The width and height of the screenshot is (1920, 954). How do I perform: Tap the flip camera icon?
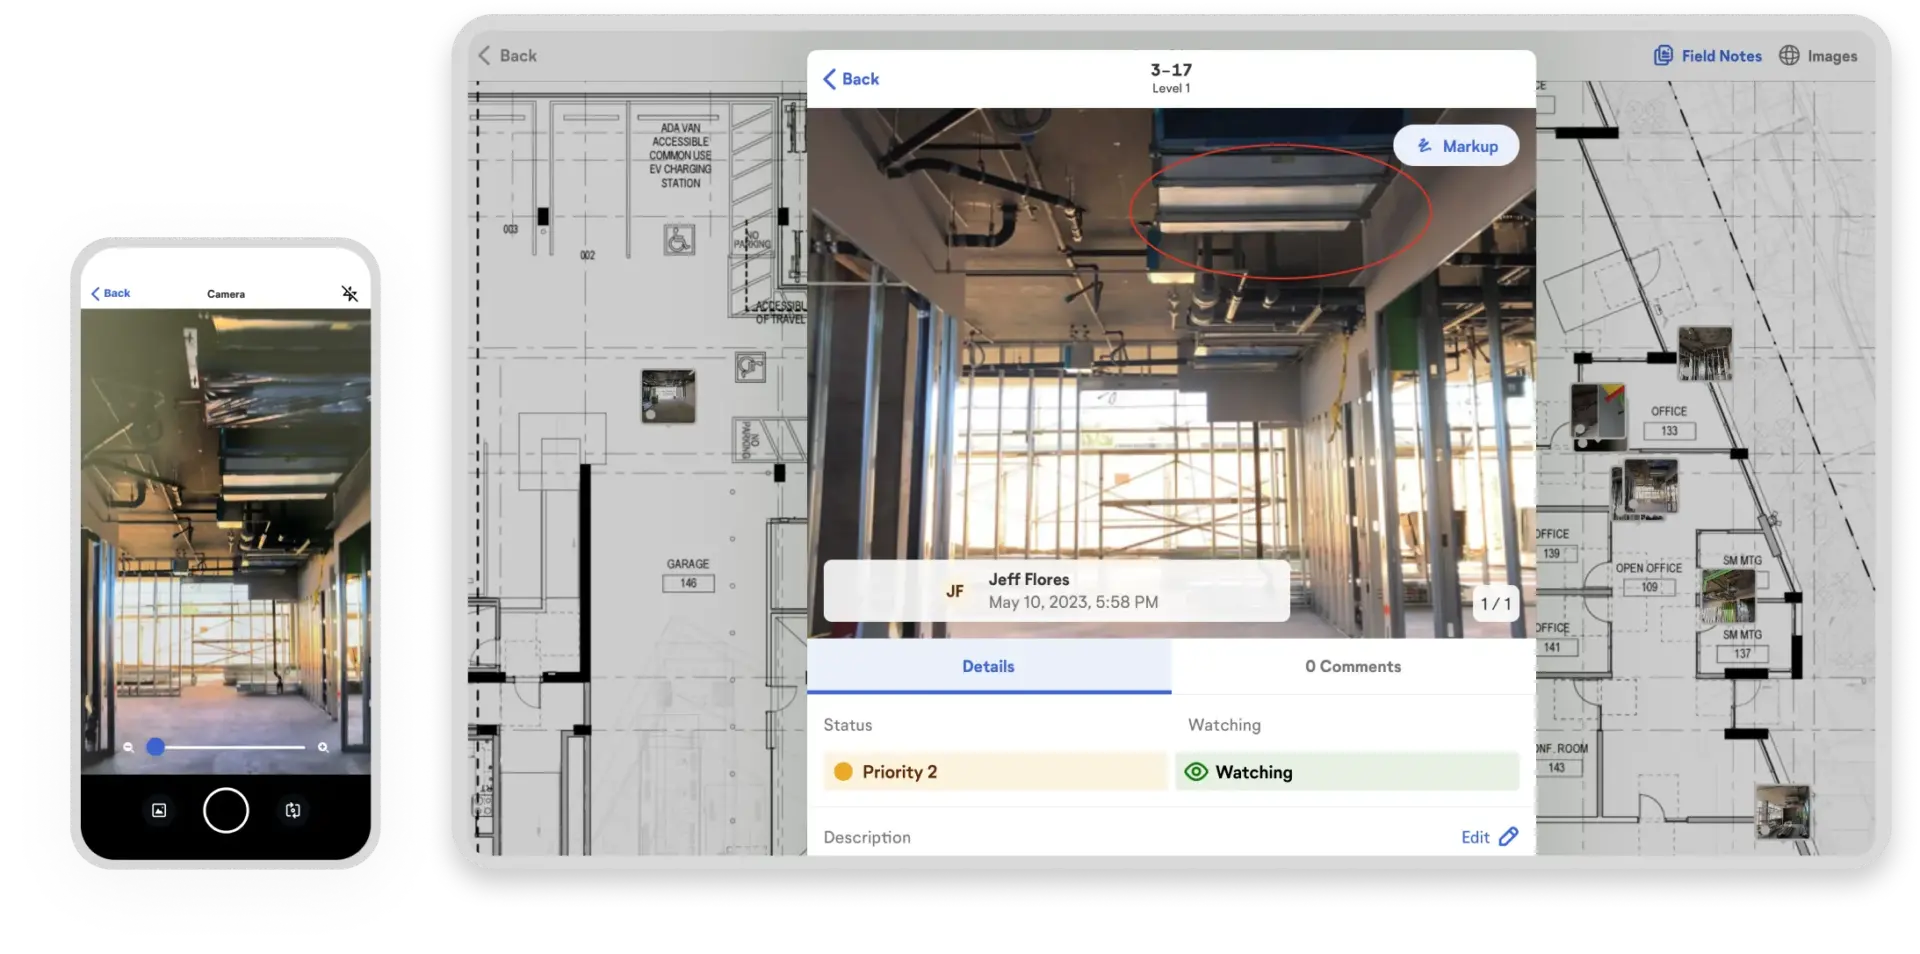[293, 810]
